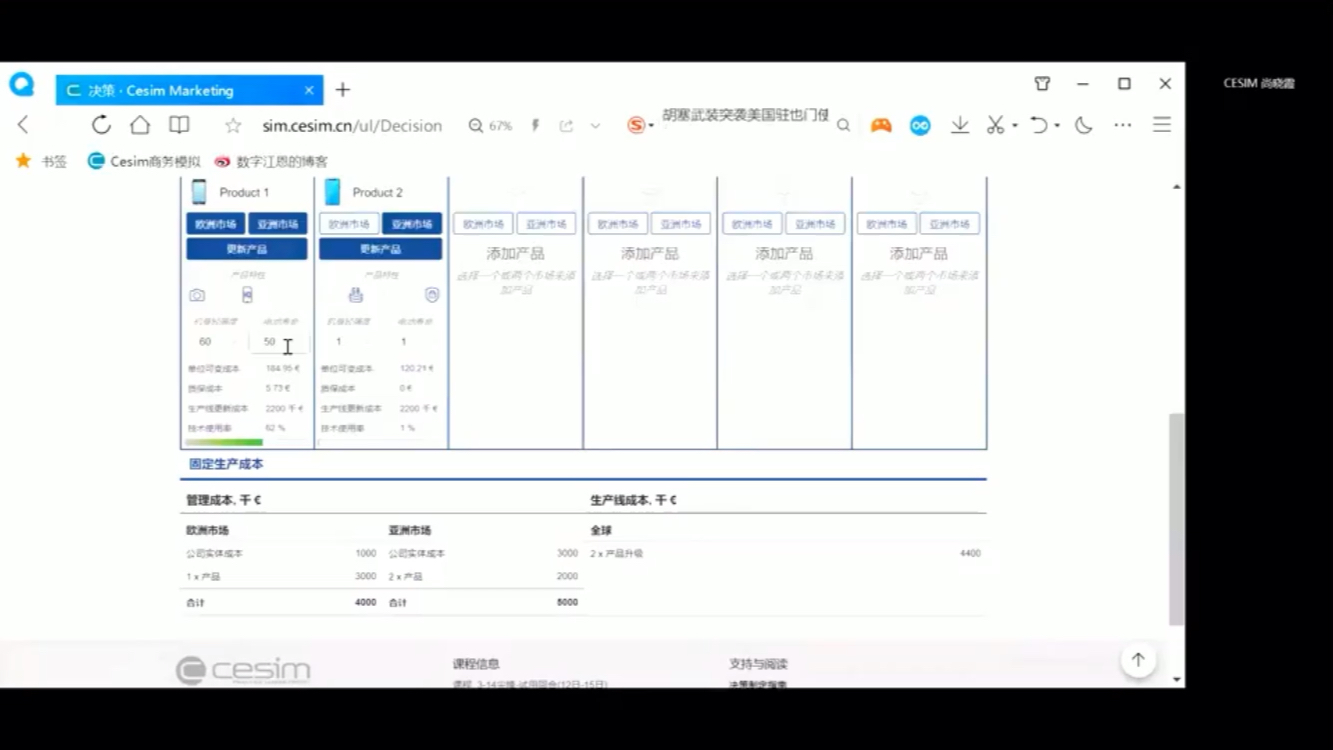This screenshot has height=750, width=1333.
Task: Expand the address bar dropdown chevron
Action: point(595,126)
